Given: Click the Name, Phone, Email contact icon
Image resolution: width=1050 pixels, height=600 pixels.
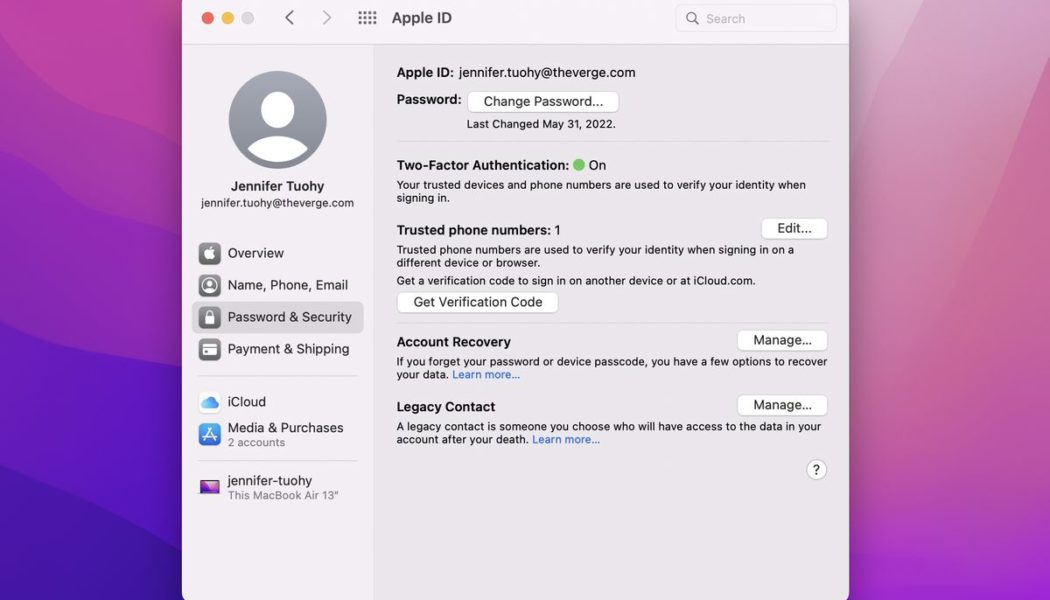Looking at the screenshot, I should point(209,284).
